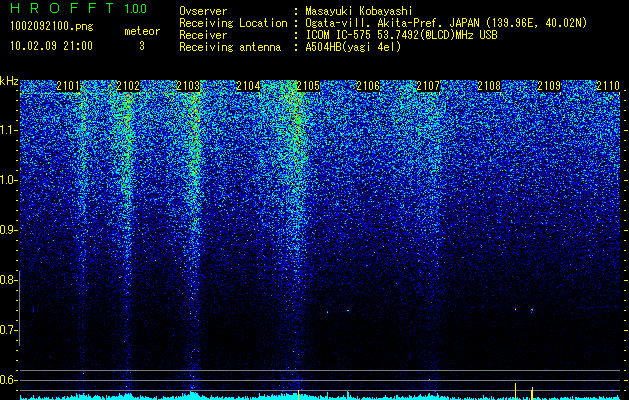The height and width of the screenshot is (400, 629).
Task: Select the 2105 time marker
Action: tap(308, 86)
